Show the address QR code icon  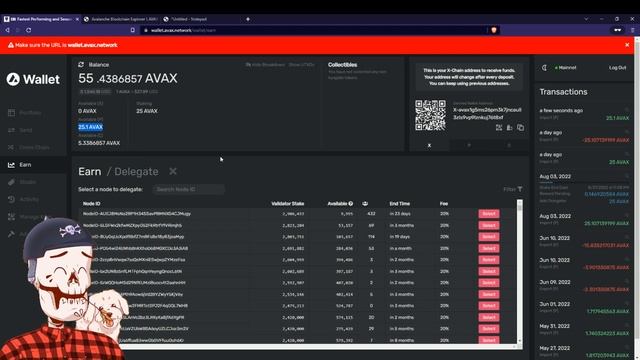[x=499, y=127]
